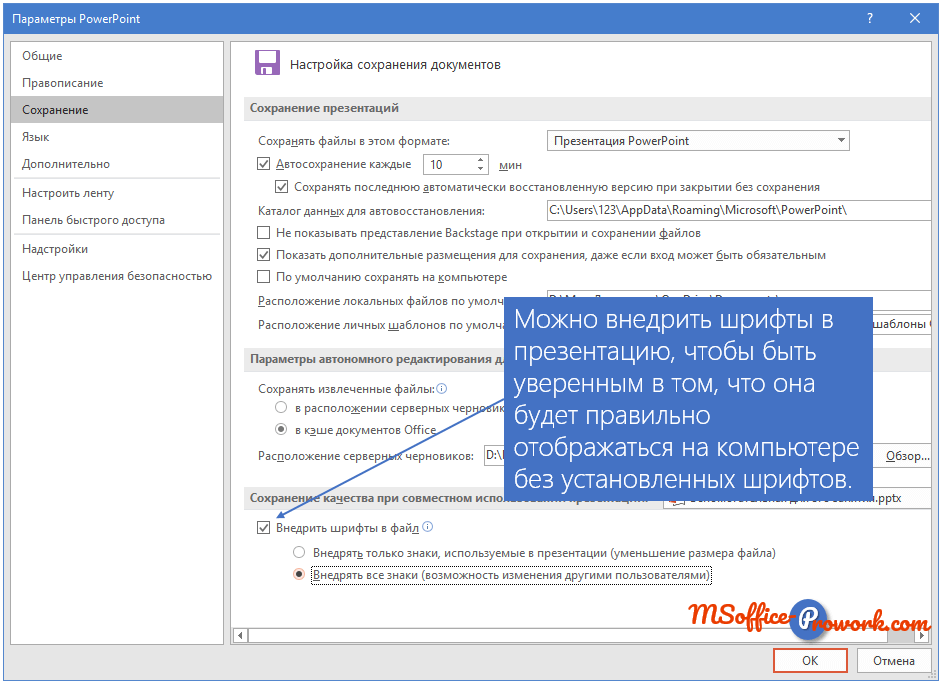Enable Не показывать представление Backstage checkbox
This screenshot has height=684, width=942.
pos(263,232)
